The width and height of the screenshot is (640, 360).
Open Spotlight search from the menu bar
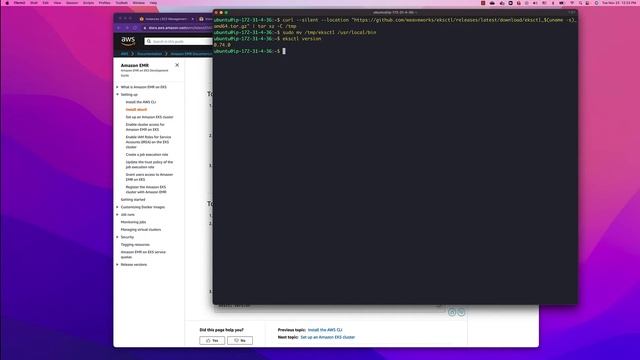(580, 3)
